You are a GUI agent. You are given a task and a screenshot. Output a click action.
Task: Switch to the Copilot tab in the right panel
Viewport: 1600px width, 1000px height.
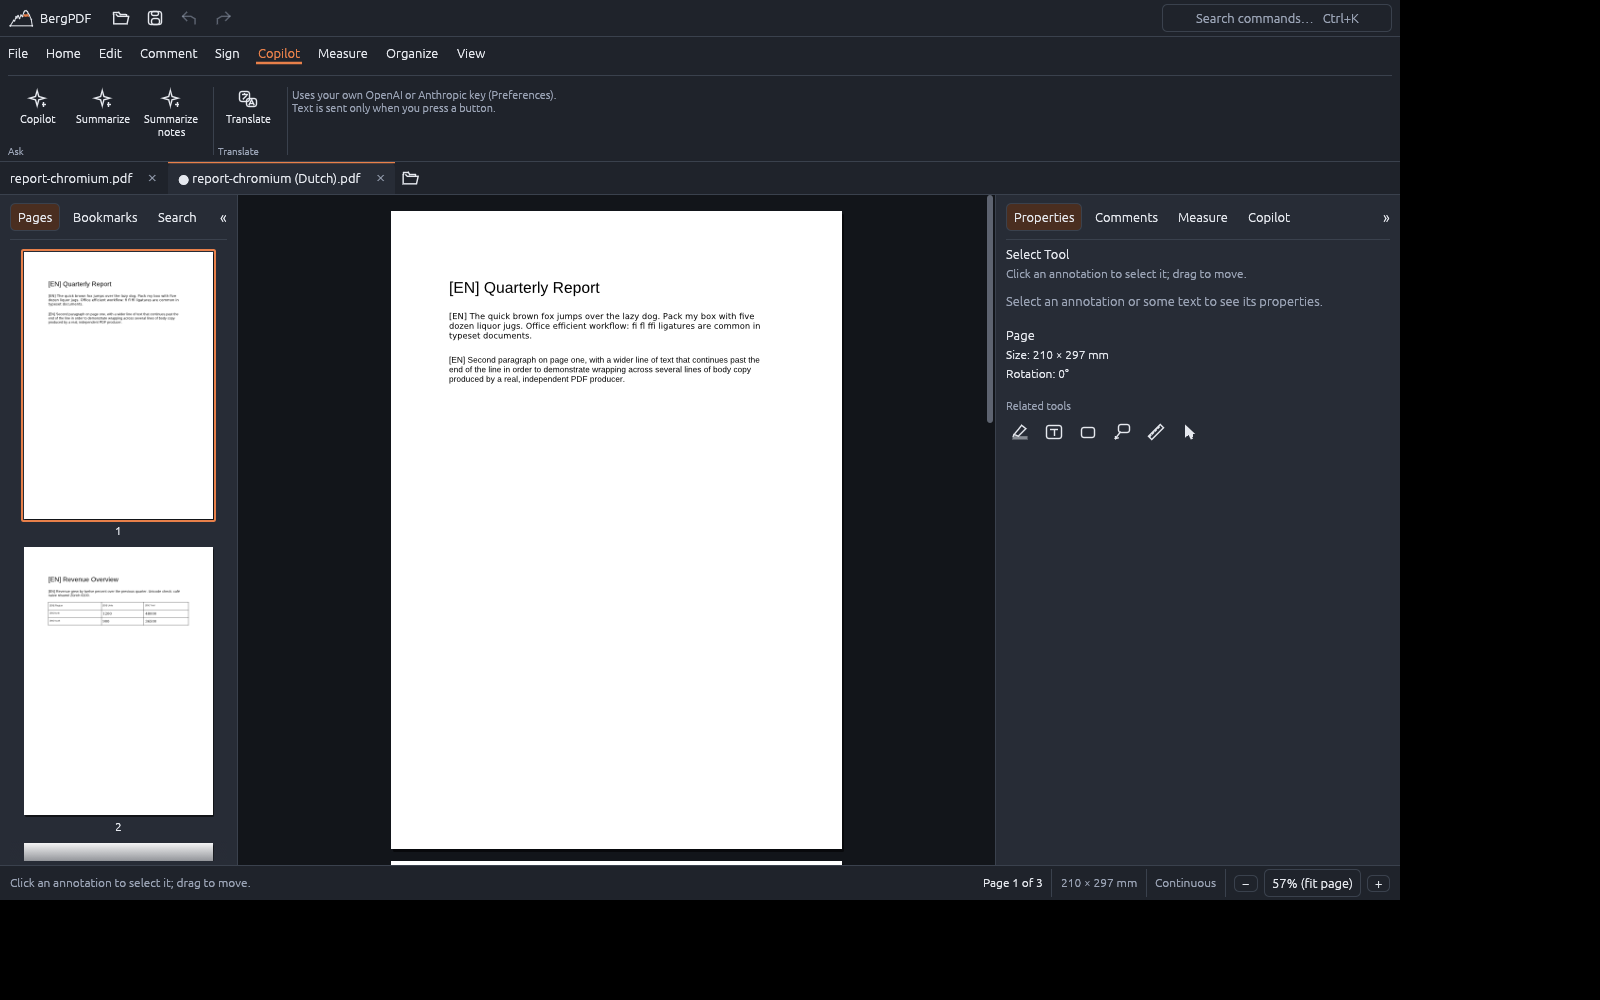tap(1269, 217)
